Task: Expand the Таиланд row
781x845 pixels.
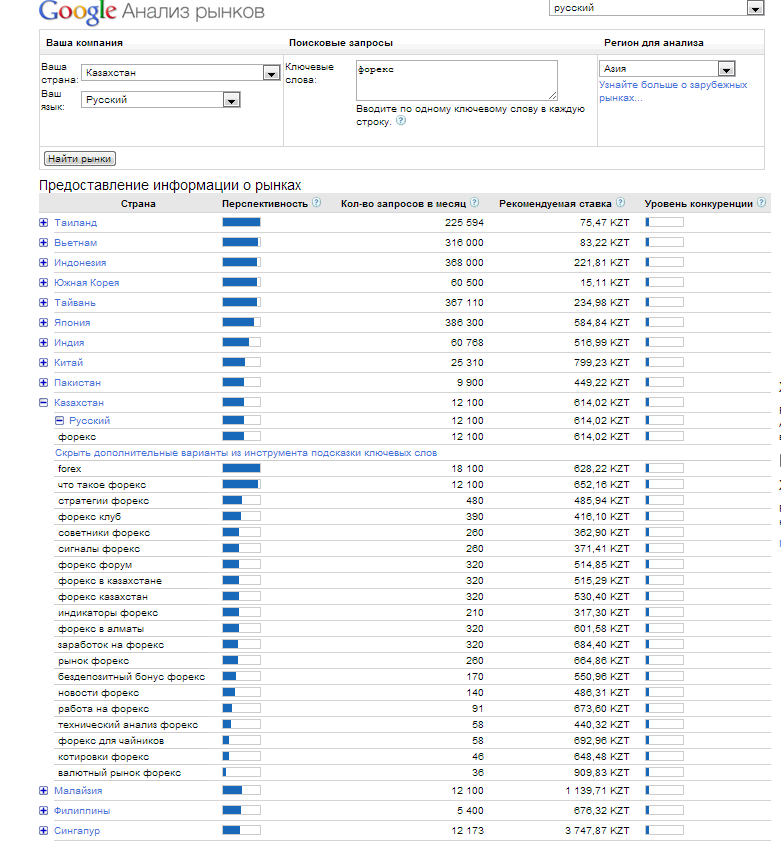Action: coord(44,223)
